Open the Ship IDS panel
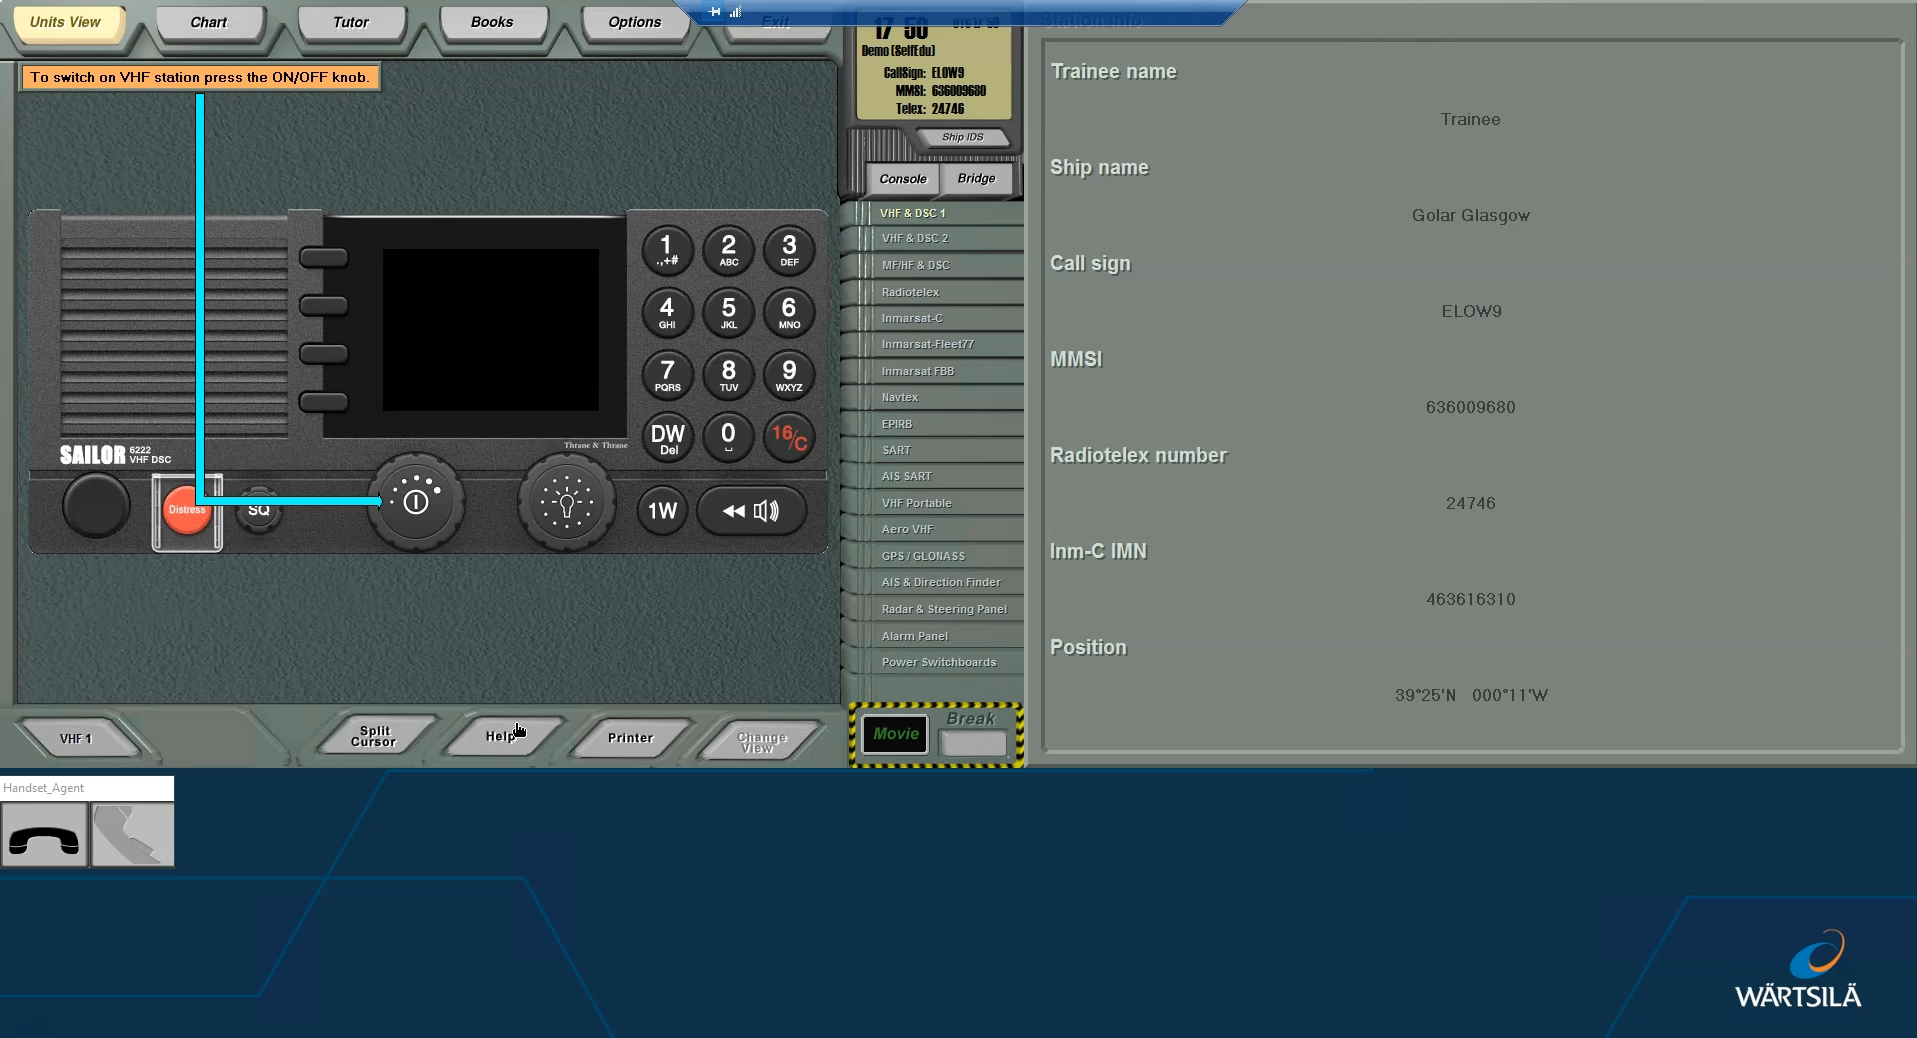Screen dimensions: 1917x1038 [962, 137]
